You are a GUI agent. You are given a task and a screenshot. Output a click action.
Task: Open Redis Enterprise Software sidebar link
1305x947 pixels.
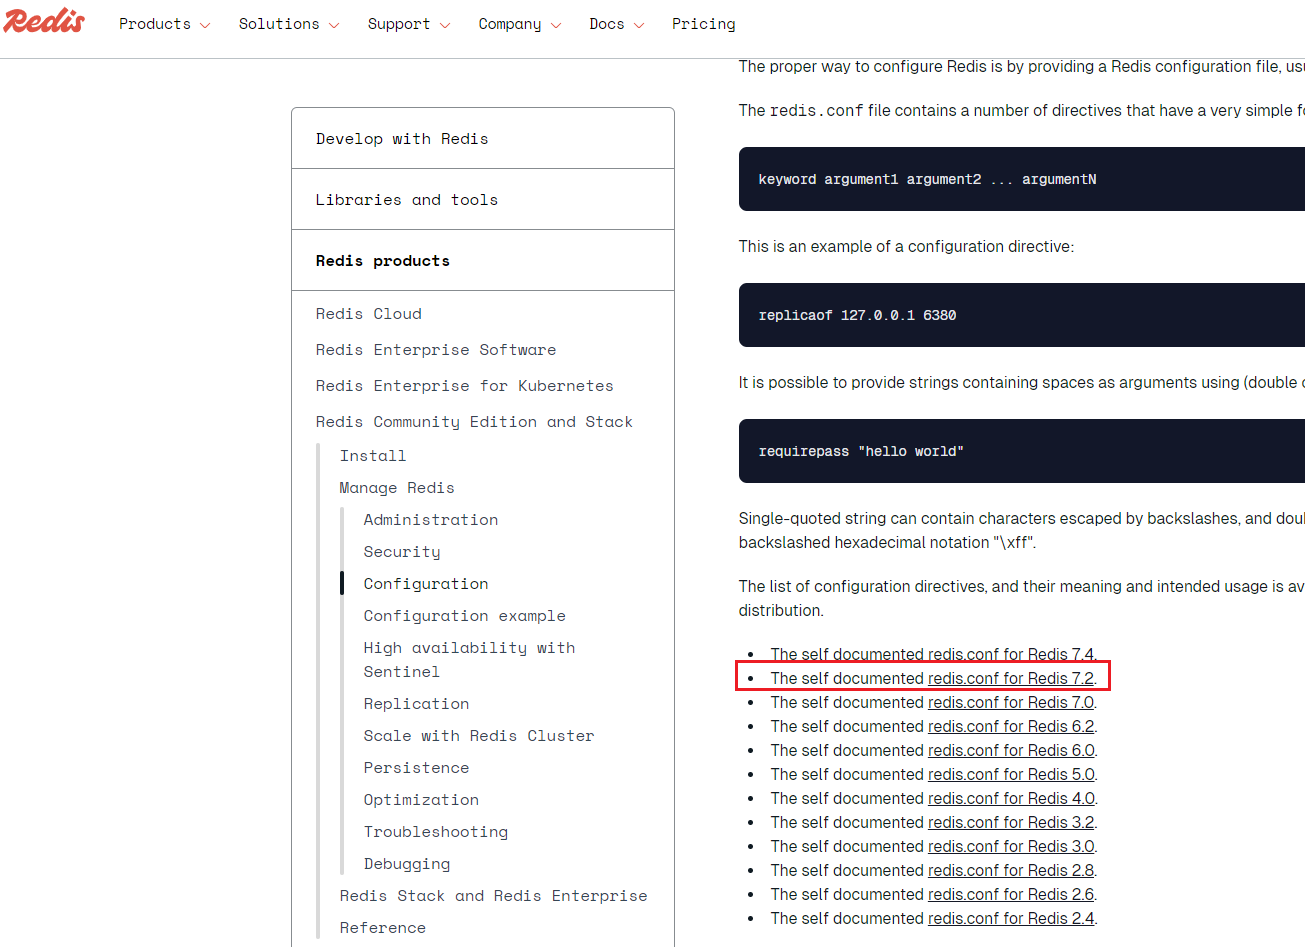point(436,350)
